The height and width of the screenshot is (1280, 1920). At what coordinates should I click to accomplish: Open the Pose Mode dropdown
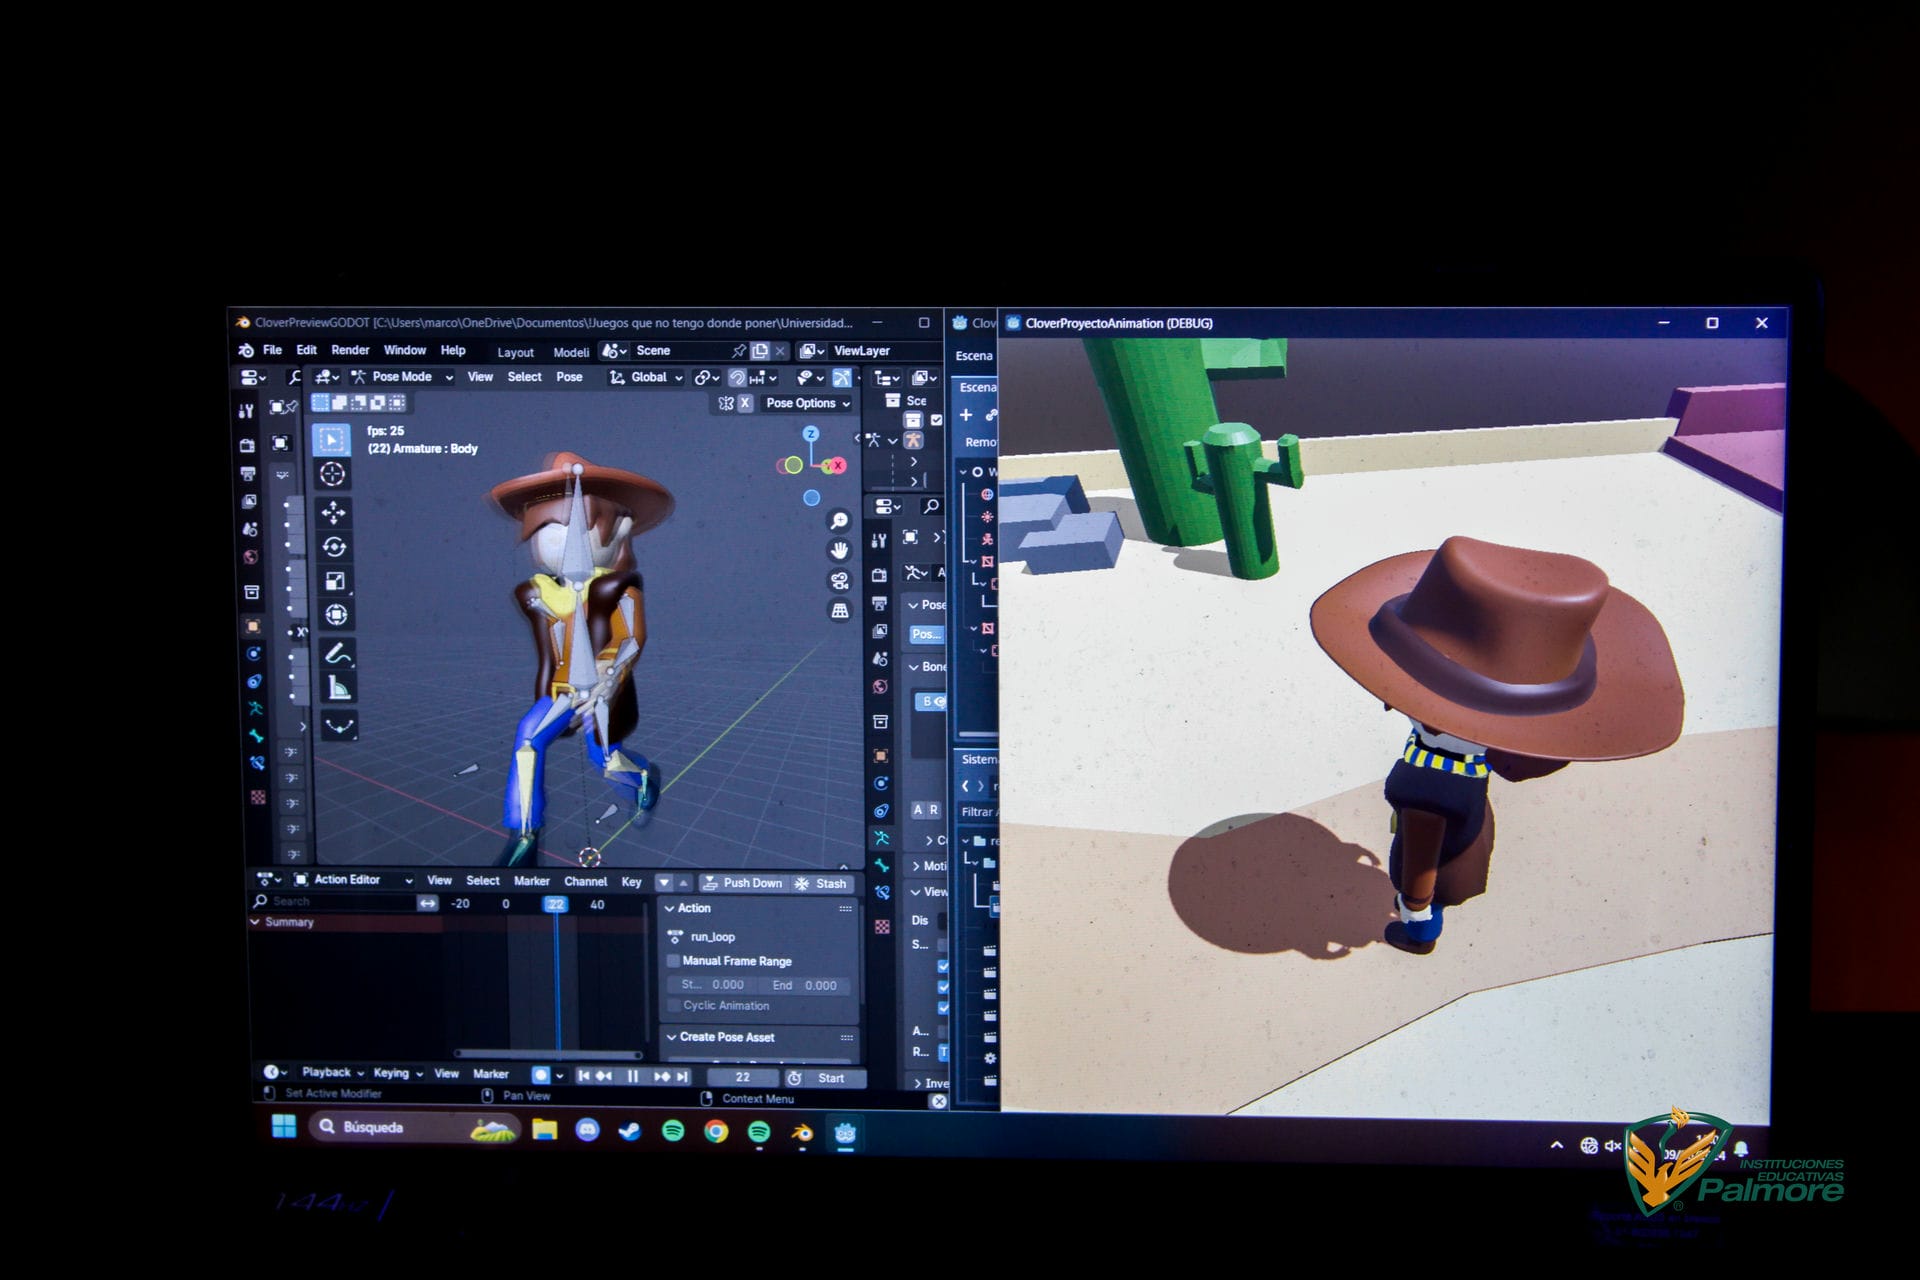point(402,377)
